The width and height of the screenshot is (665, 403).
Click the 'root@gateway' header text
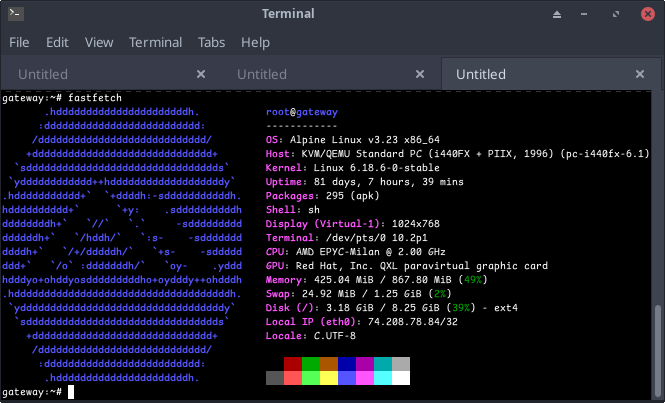tap(302, 112)
